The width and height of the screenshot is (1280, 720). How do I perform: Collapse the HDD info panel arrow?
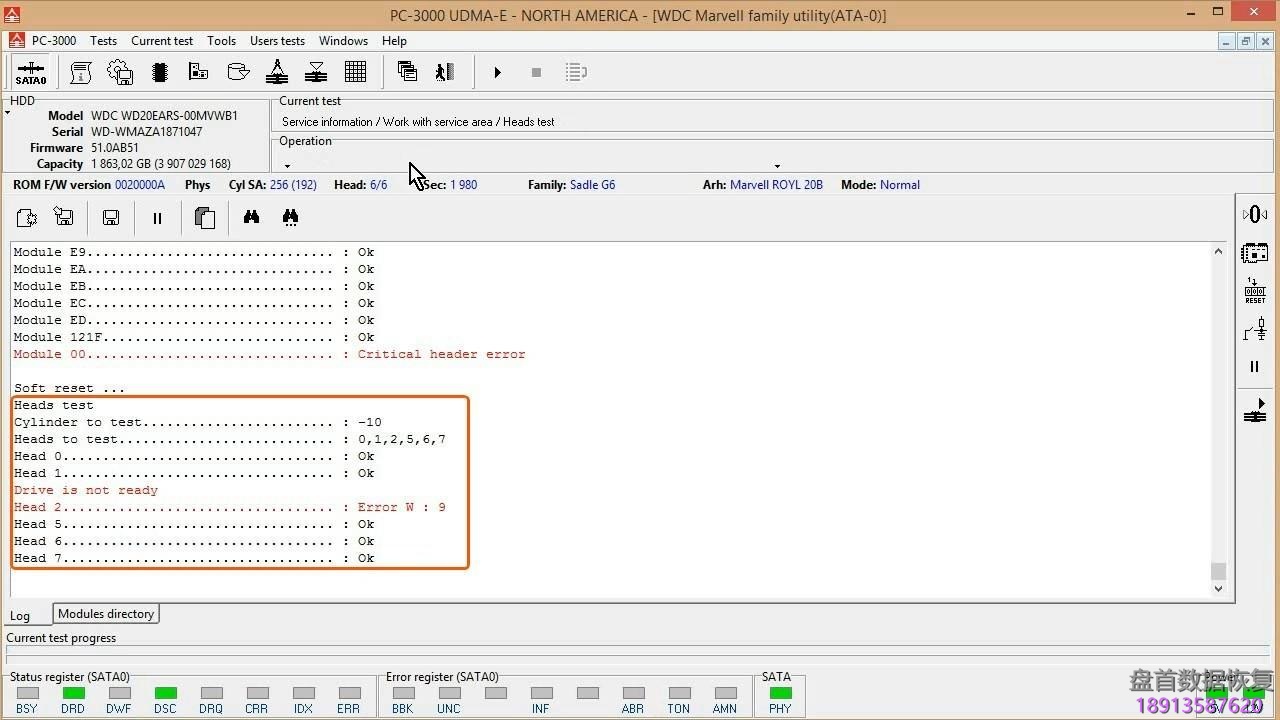pyautogui.click(x=8, y=113)
